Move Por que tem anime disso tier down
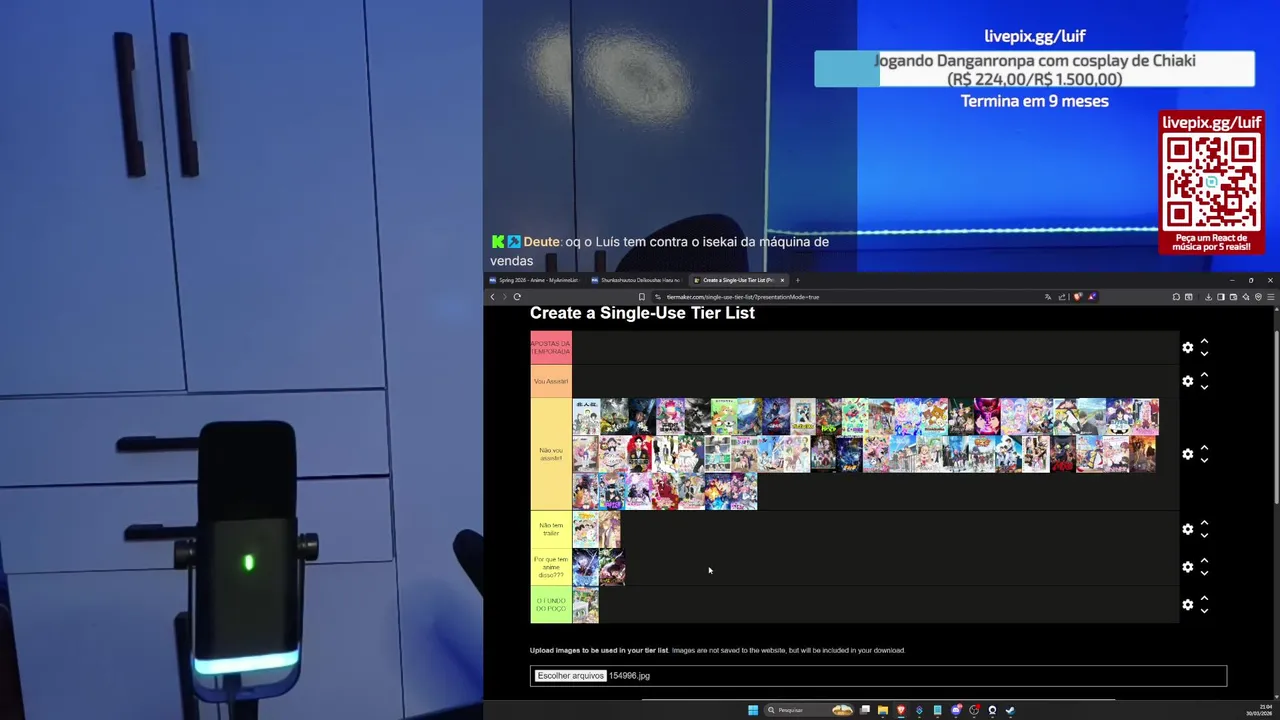1280x720 pixels. click(x=1204, y=573)
